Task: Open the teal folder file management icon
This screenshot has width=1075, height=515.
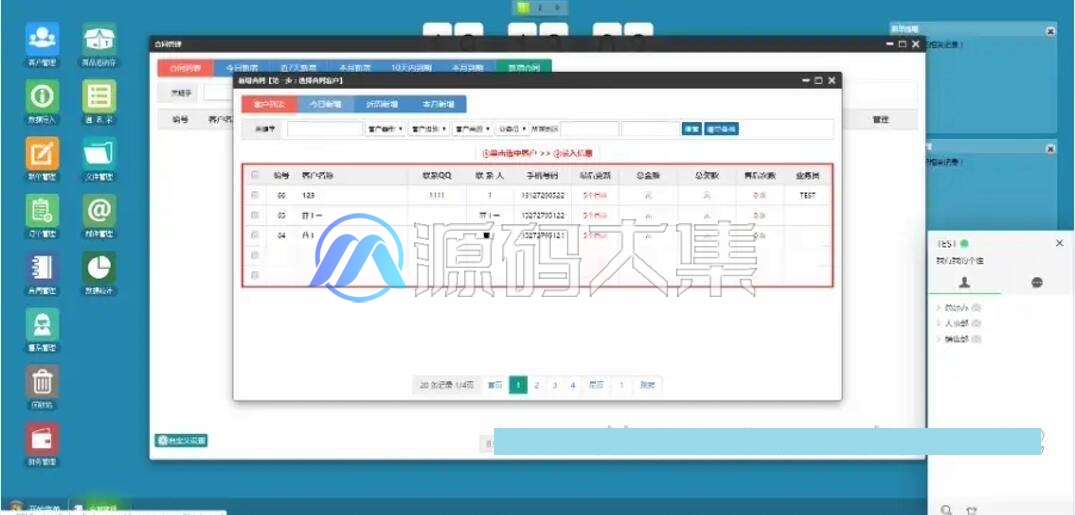Action: pos(99,154)
